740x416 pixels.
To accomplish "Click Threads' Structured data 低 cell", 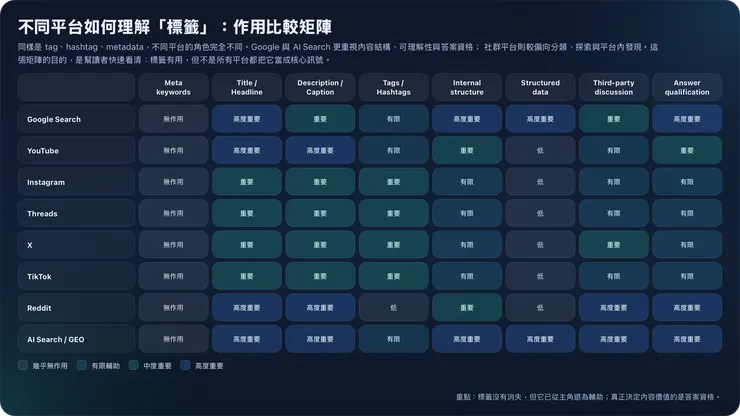I will (540, 213).
